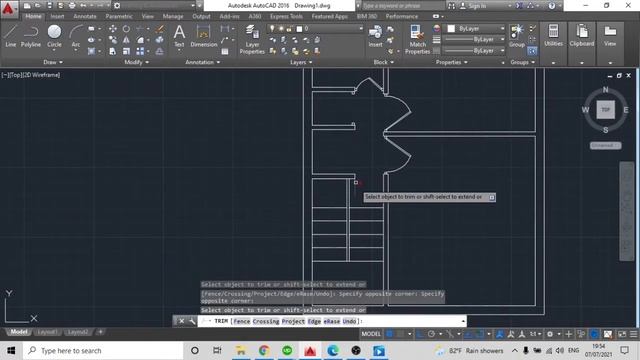640x360 pixels.
Task: Click the Rotate tool icon
Action: (x=126, y=29)
